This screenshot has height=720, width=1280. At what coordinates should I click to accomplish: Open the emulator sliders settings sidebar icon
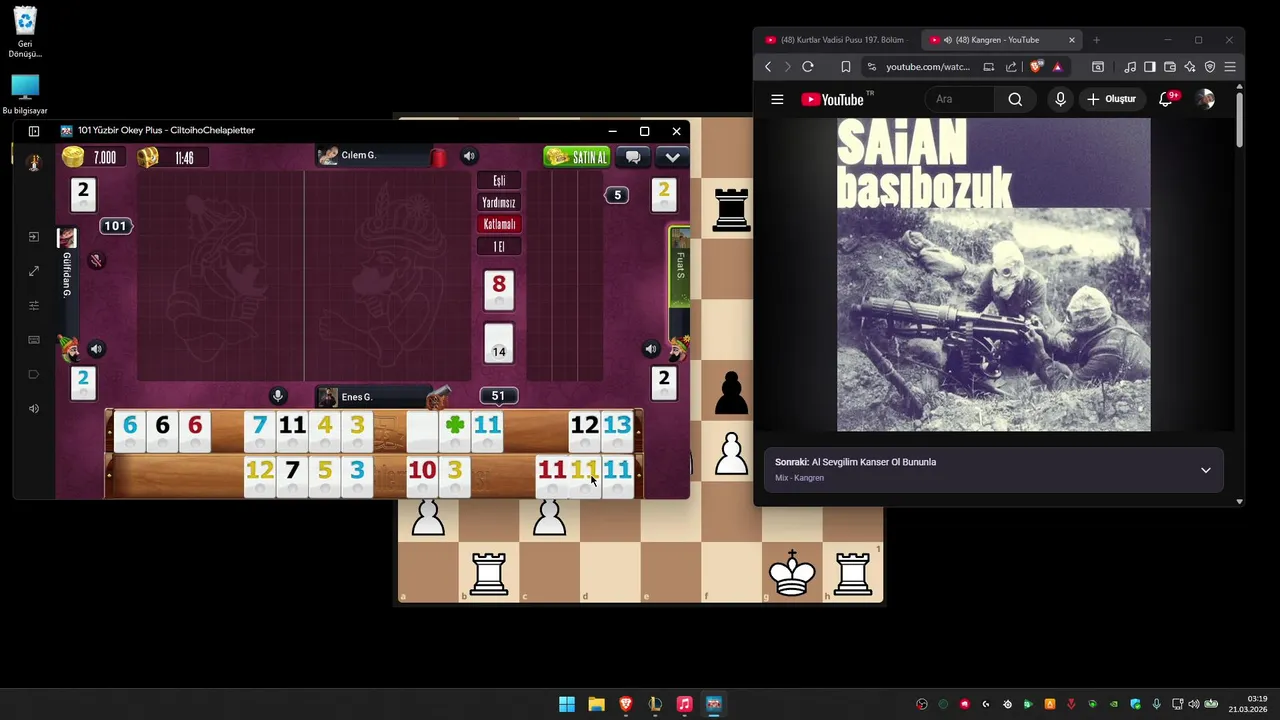pos(34,305)
